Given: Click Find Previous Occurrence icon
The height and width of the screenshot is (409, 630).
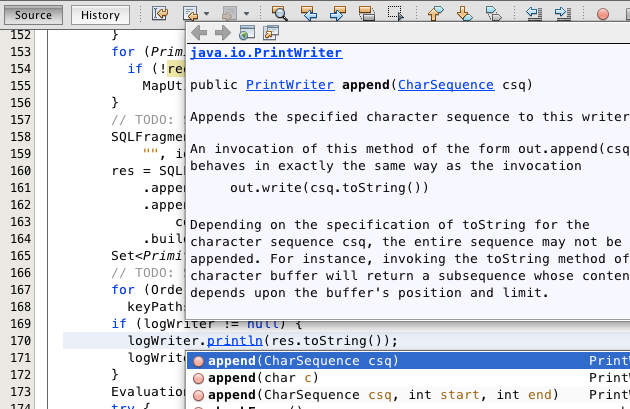Looking at the screenshot, I should [309, 14].
